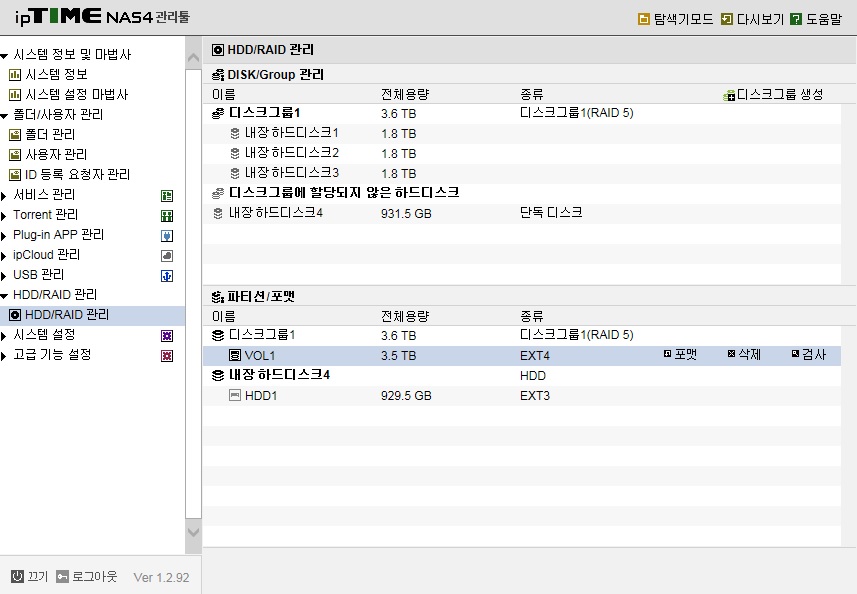This screenshot has height=594, width=857.
Task: Click the key icon beside 로그아웃
Action: coord(62,577)
